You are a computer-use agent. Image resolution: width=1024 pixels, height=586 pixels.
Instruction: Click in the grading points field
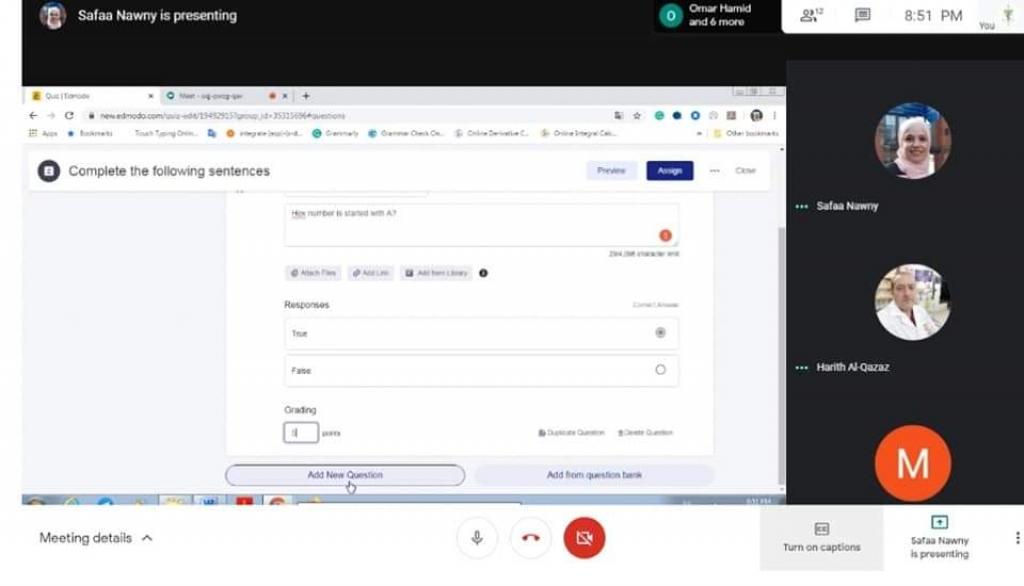point(301,433)
